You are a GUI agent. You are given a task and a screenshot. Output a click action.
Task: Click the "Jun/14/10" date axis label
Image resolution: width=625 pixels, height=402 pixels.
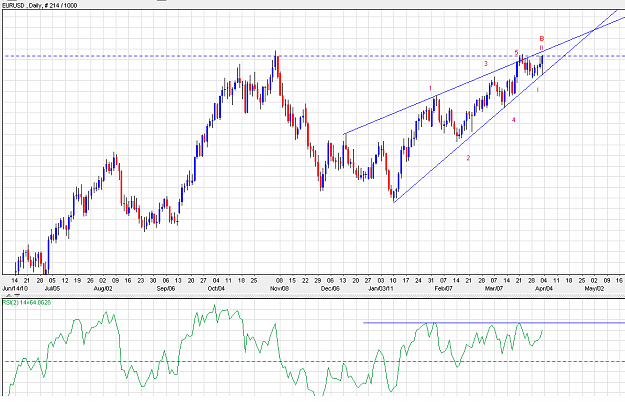[x=15, y=288]
